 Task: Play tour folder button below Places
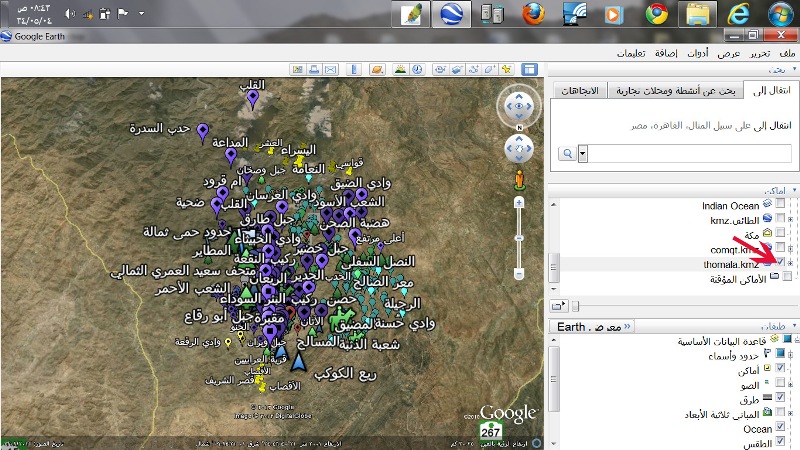tap(560, 306)
